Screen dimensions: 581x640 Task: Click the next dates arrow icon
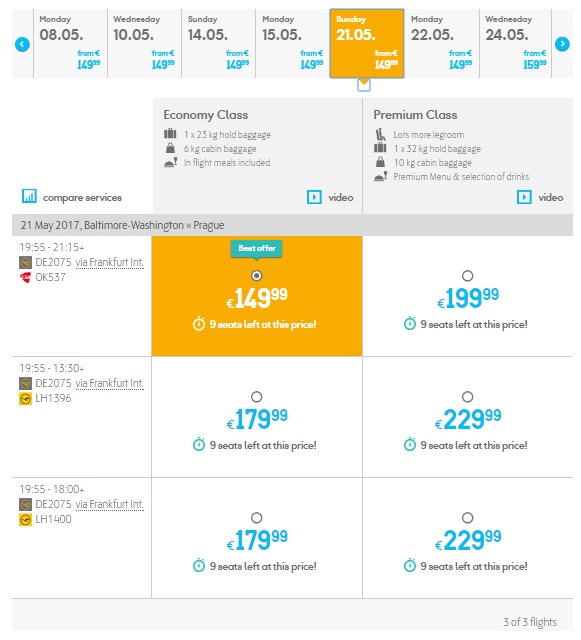pos(562,44)
